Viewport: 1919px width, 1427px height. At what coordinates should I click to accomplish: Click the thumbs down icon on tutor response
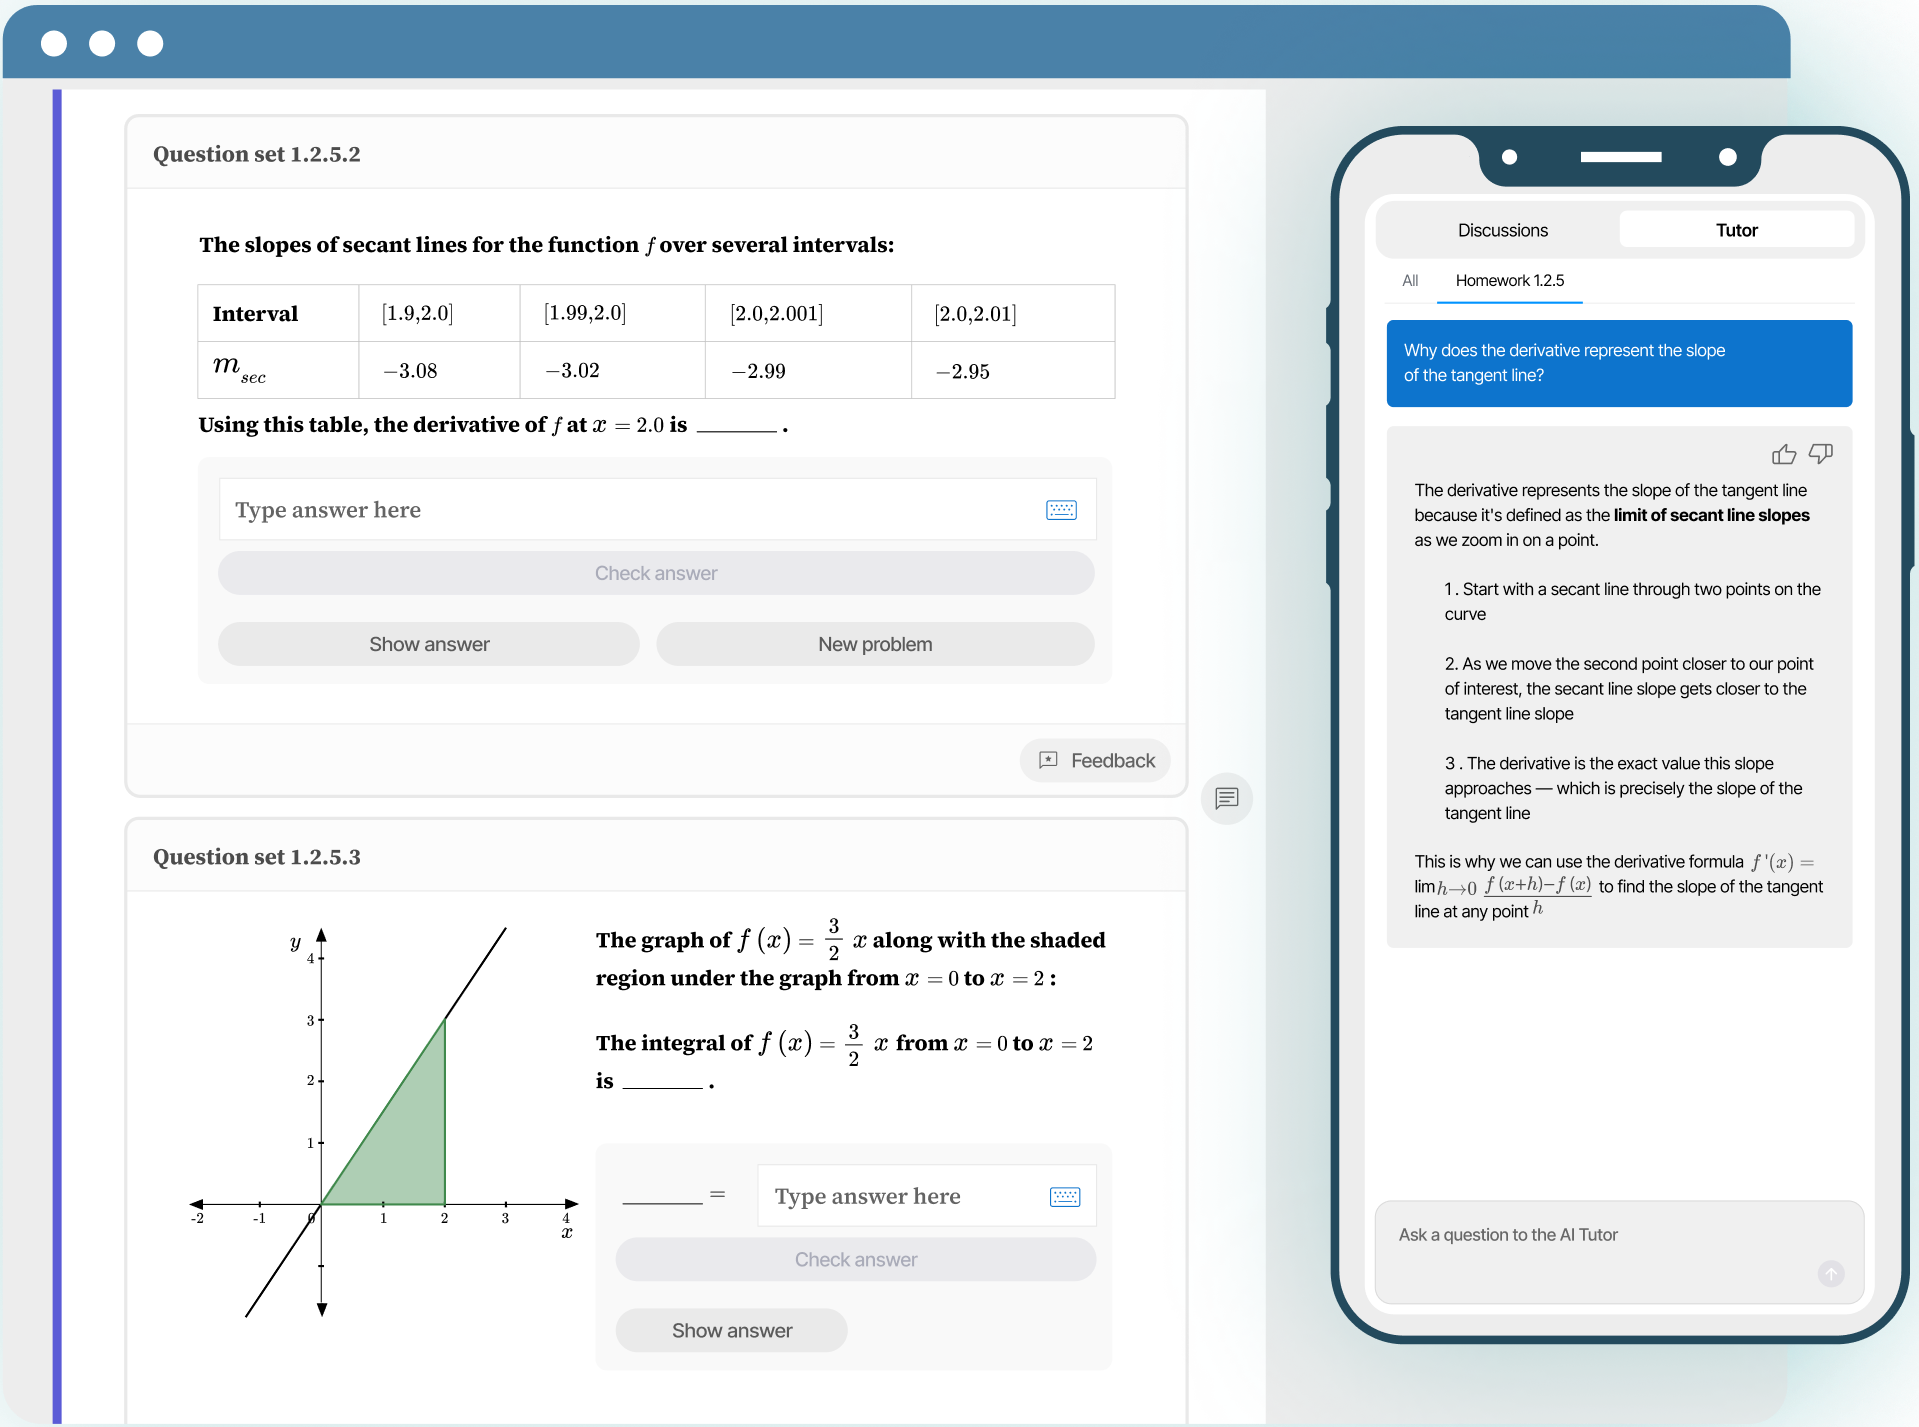click(x=1821, y=454)
